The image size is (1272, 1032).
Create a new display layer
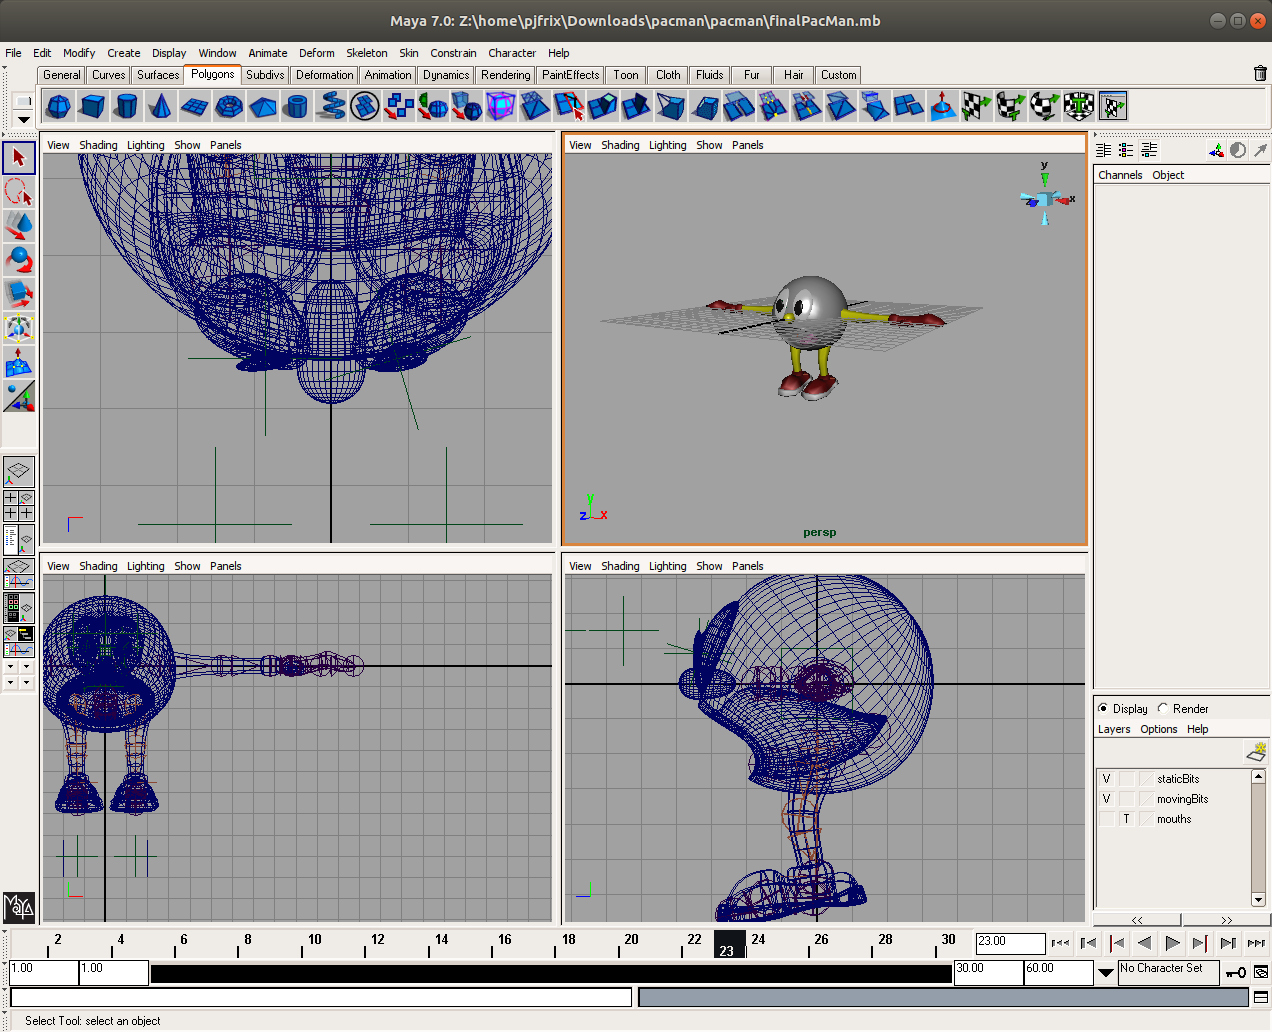click(1256, 751)
